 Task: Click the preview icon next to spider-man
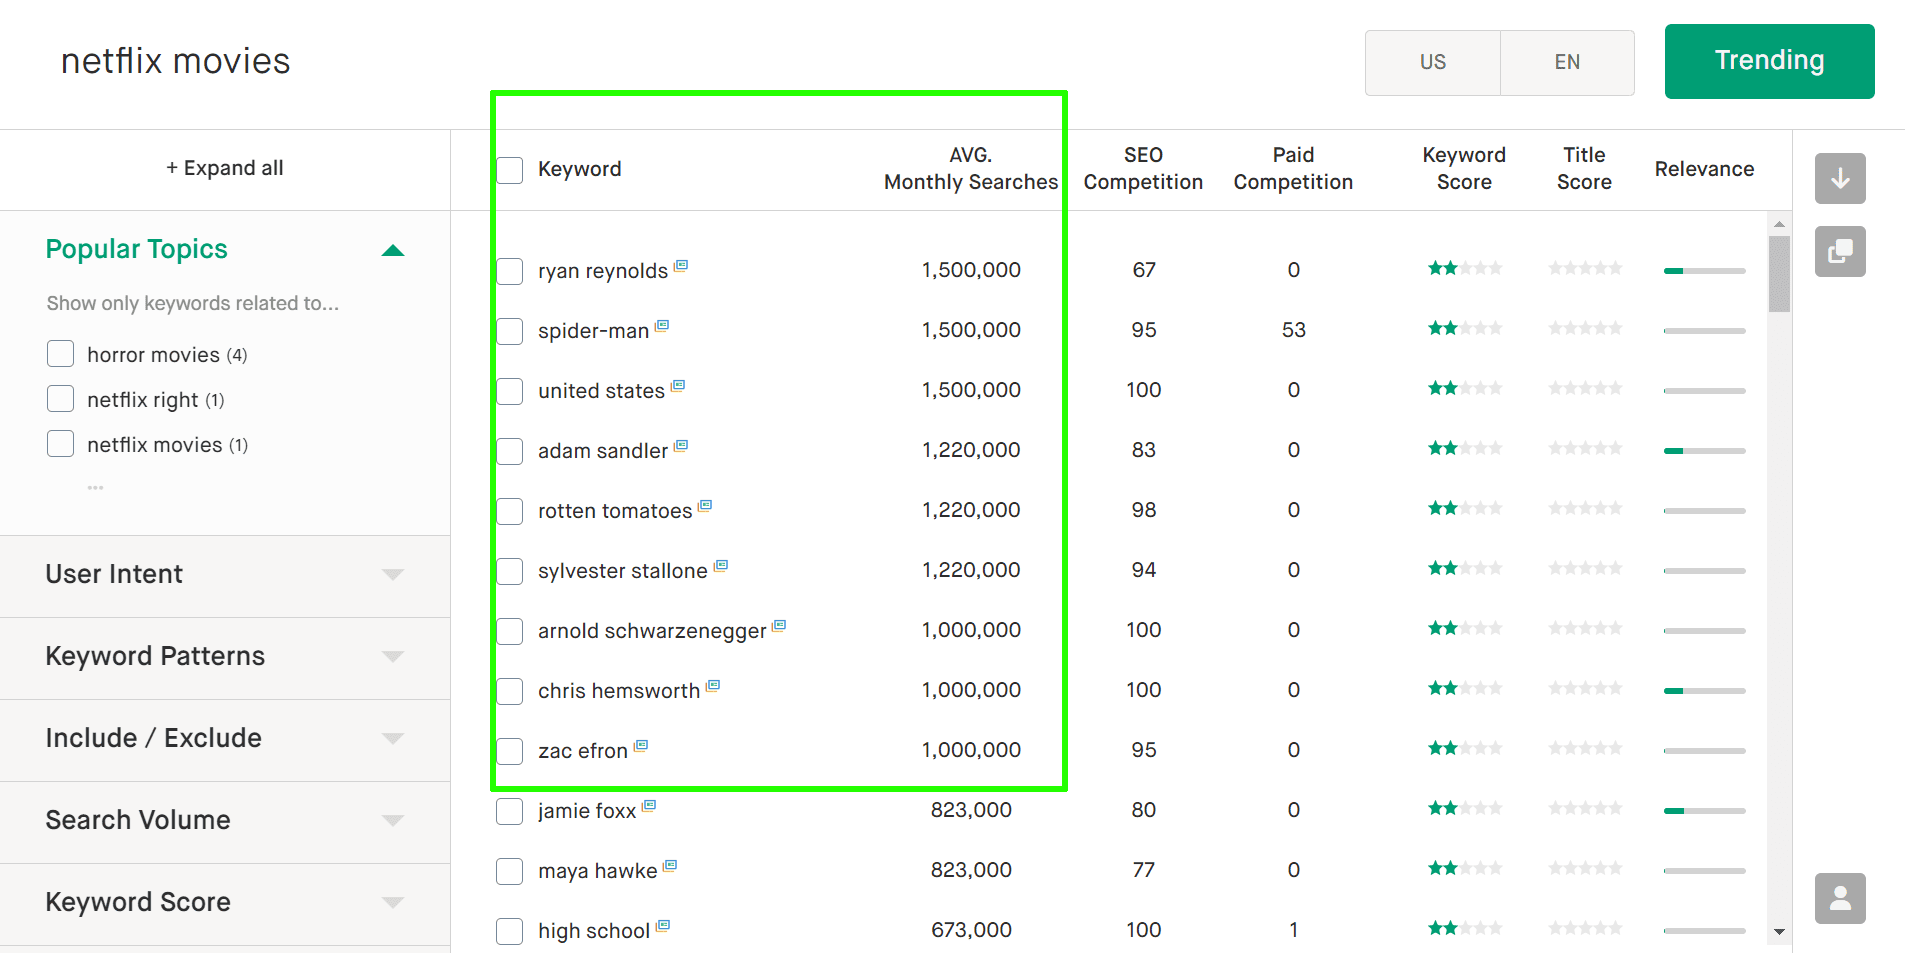point(662,324)
